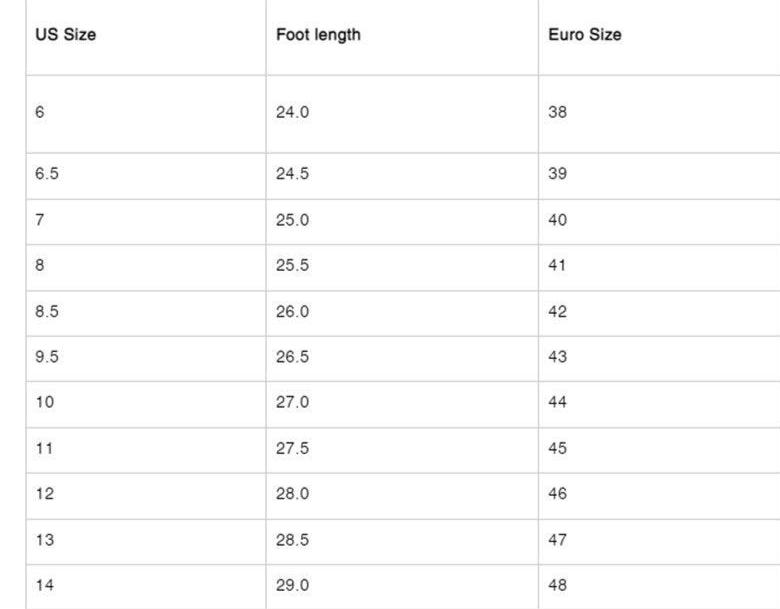Click the Foot length column header
This screenshot has width=780, height=609.
click(x=318, y=34)
